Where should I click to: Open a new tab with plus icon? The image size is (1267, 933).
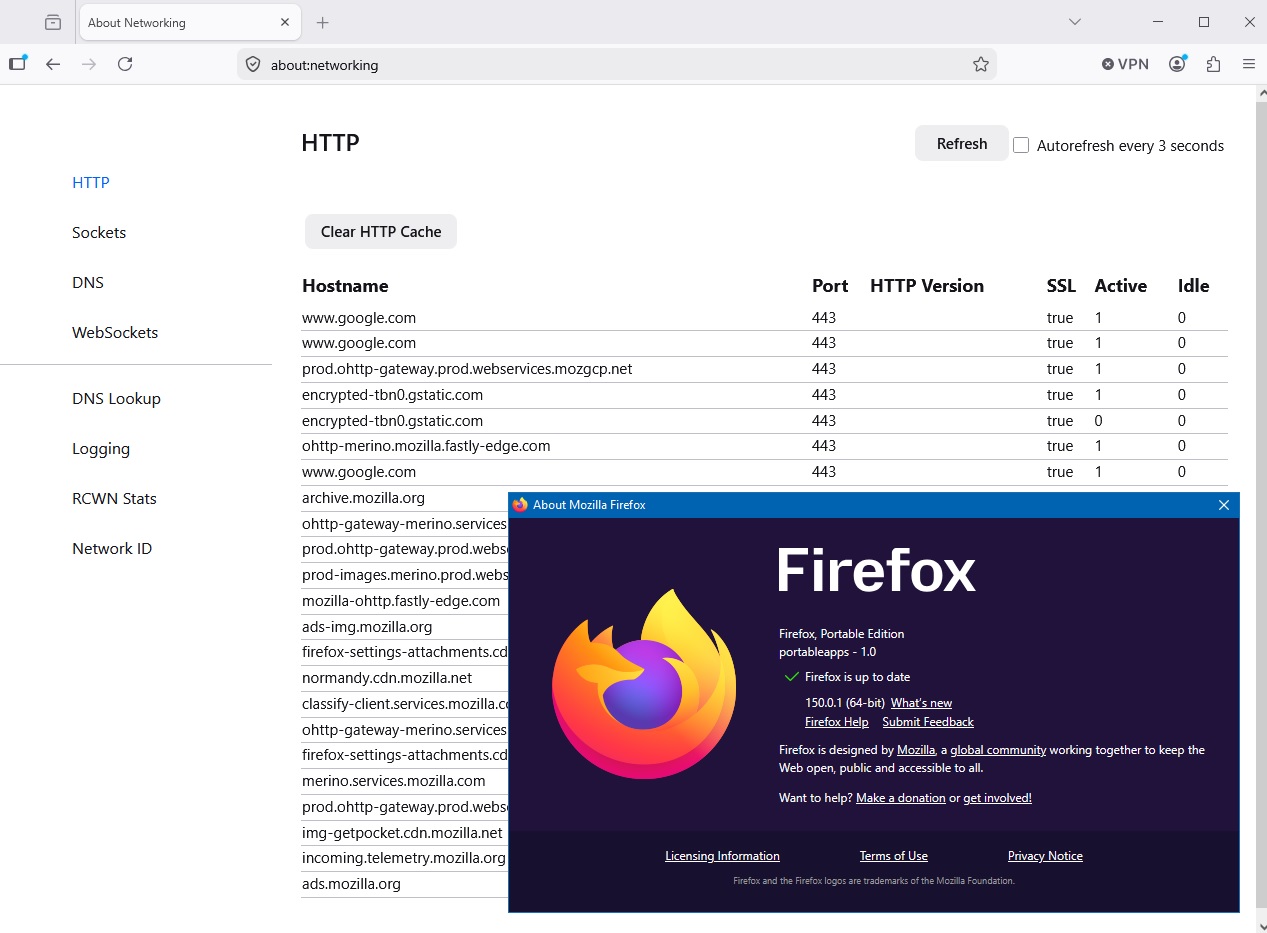[x=322, y=22]
